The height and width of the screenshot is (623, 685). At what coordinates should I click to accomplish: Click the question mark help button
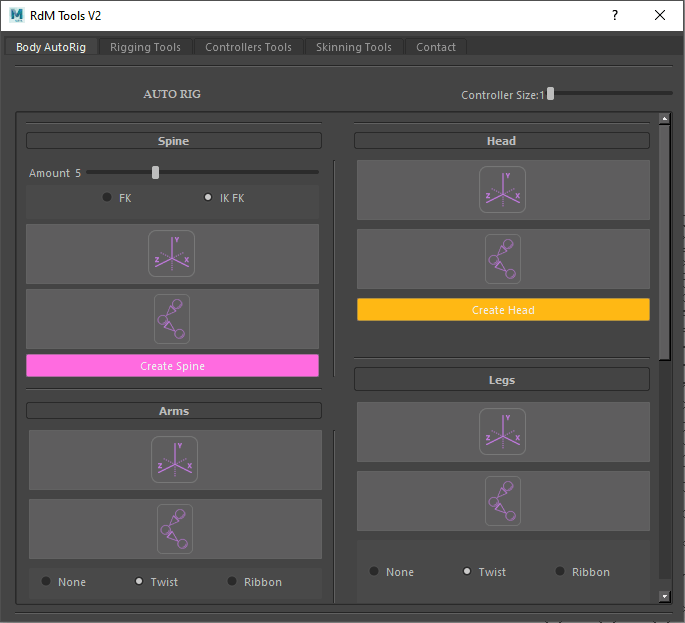(x=615, y=15)
